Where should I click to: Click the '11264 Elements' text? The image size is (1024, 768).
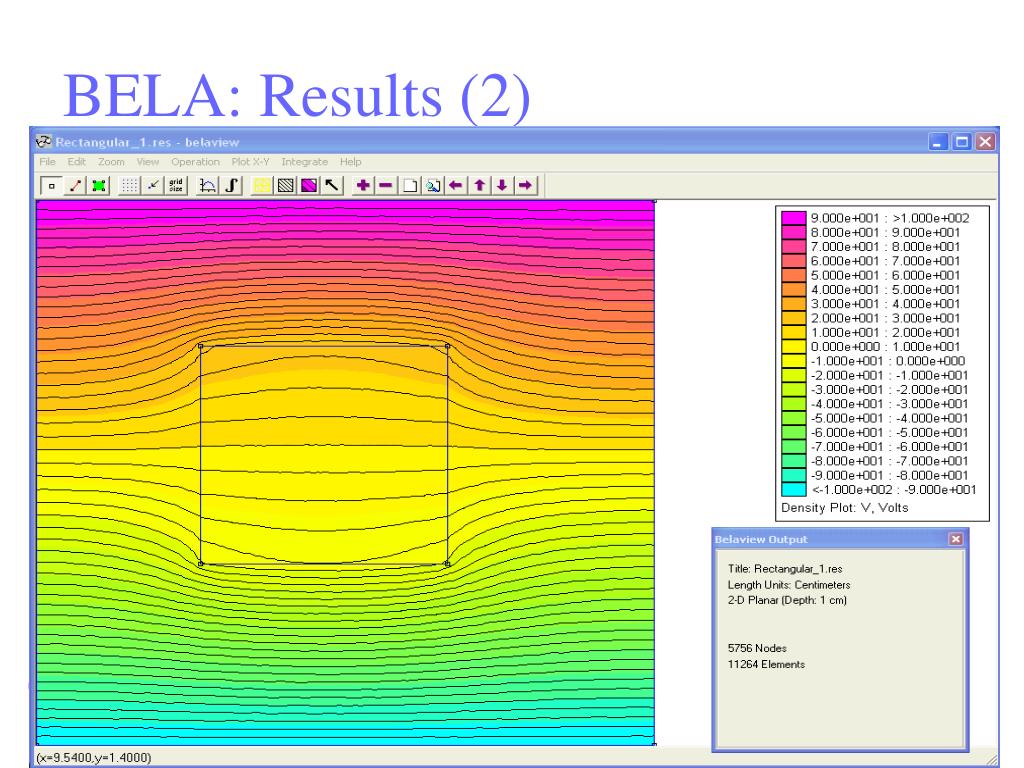766,664
